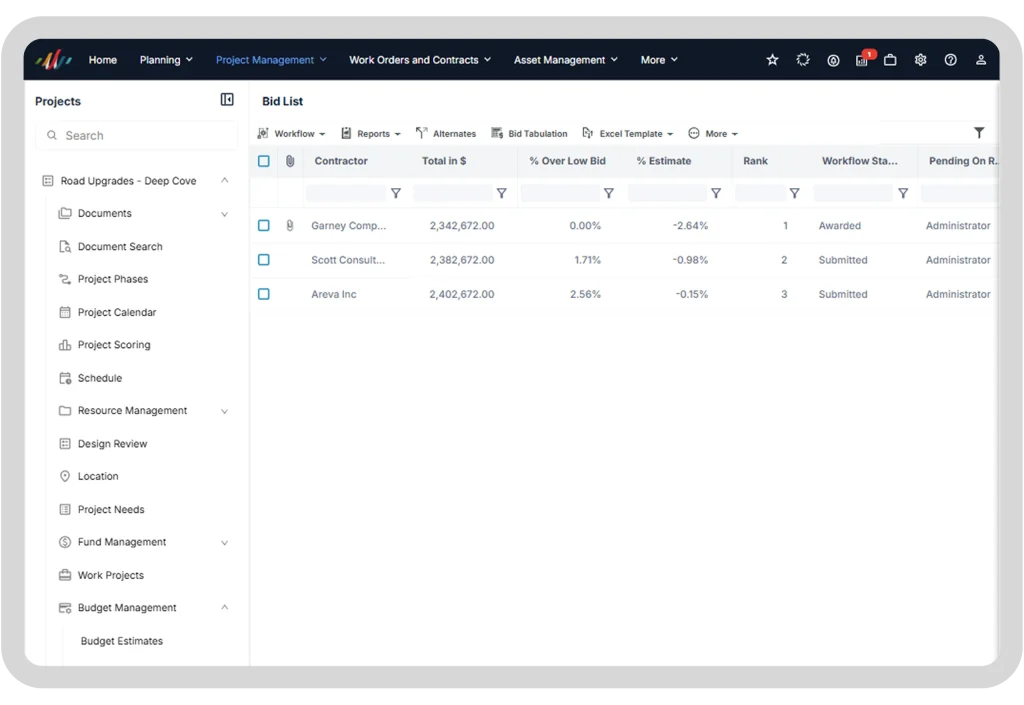1024x705 pixels.
Task: Open Bid Tabulation from the toolbar
Action: (530, 133)
